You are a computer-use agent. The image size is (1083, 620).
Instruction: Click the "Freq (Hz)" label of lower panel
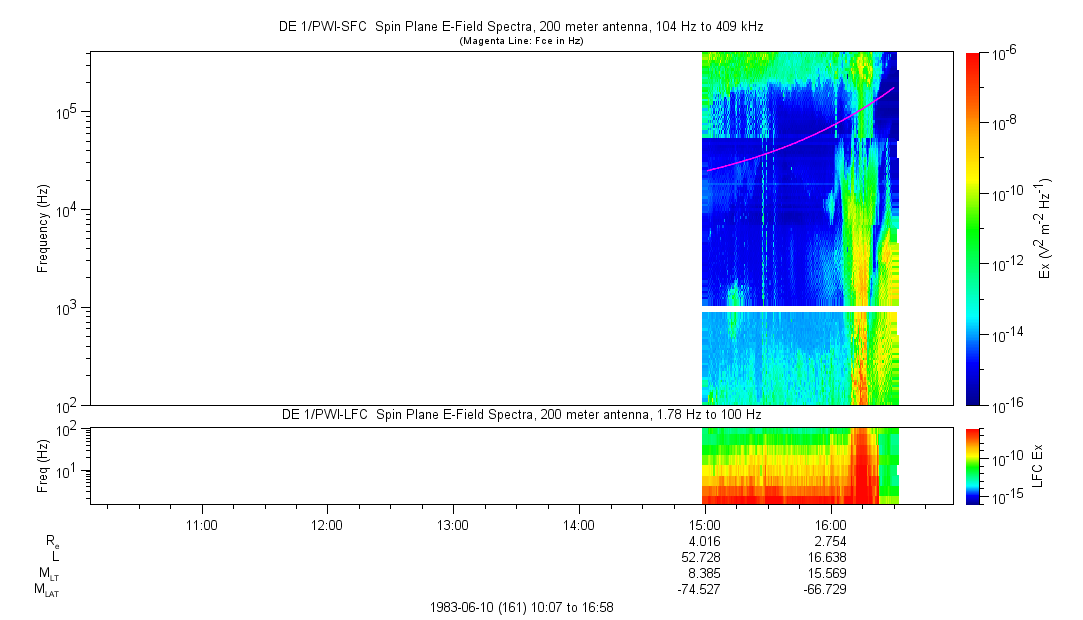(43, 465)
